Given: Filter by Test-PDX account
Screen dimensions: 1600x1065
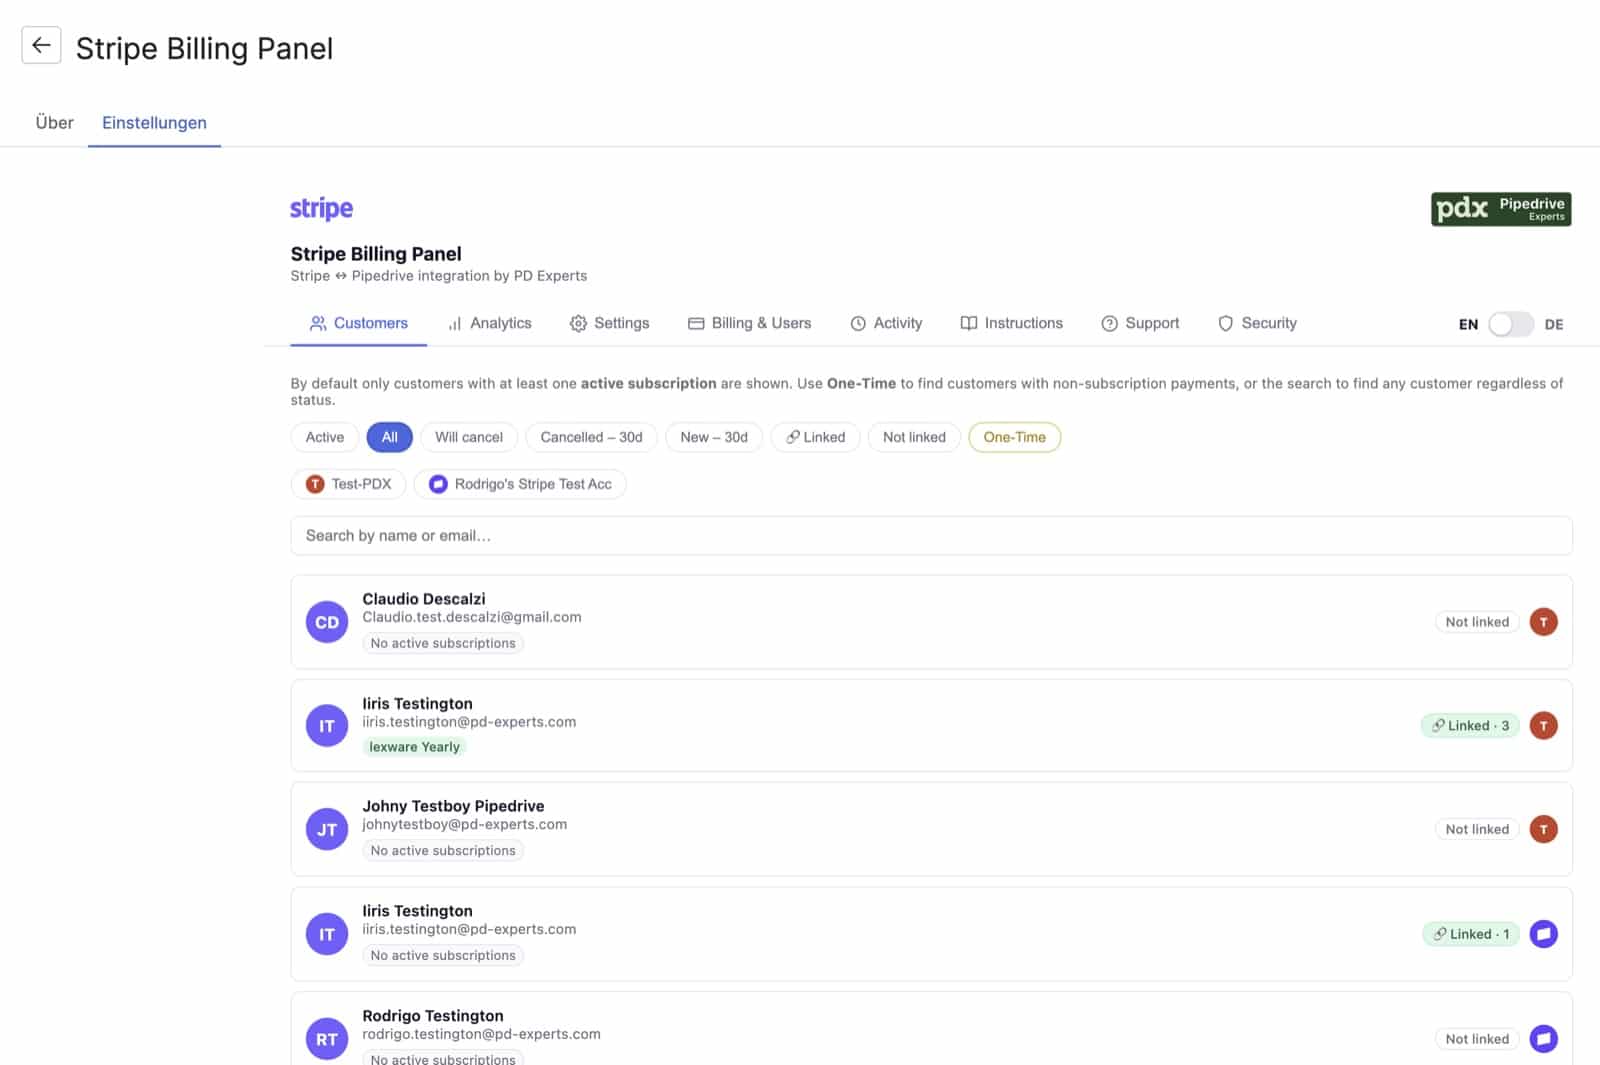Looking at the screenshot, I should [x=348, y=484].
